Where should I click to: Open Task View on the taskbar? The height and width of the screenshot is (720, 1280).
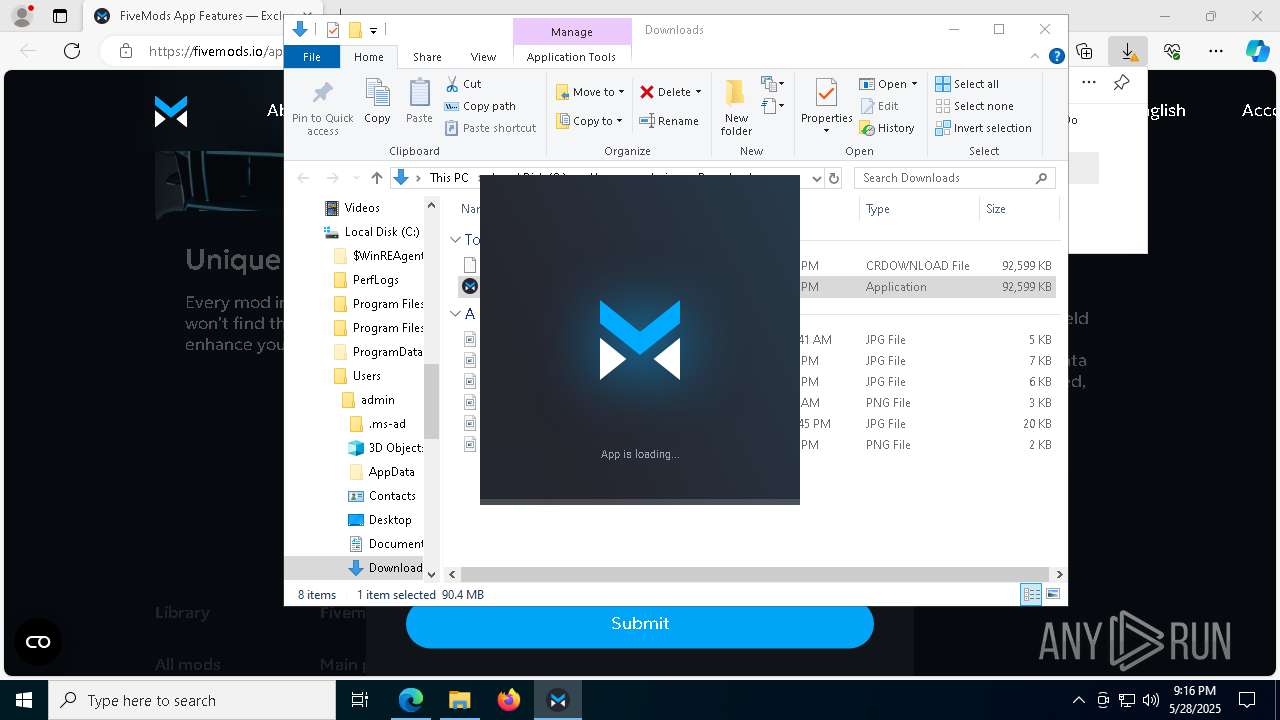[x=360, y=700]
